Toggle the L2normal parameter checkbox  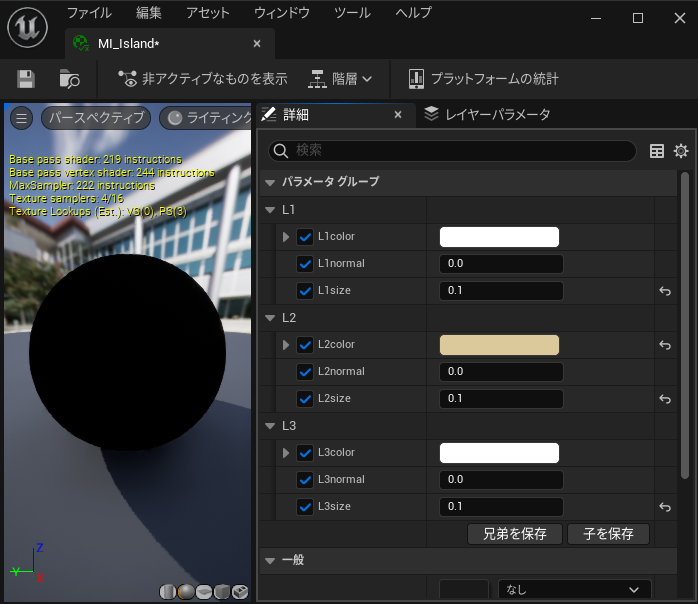coord(306,372)
